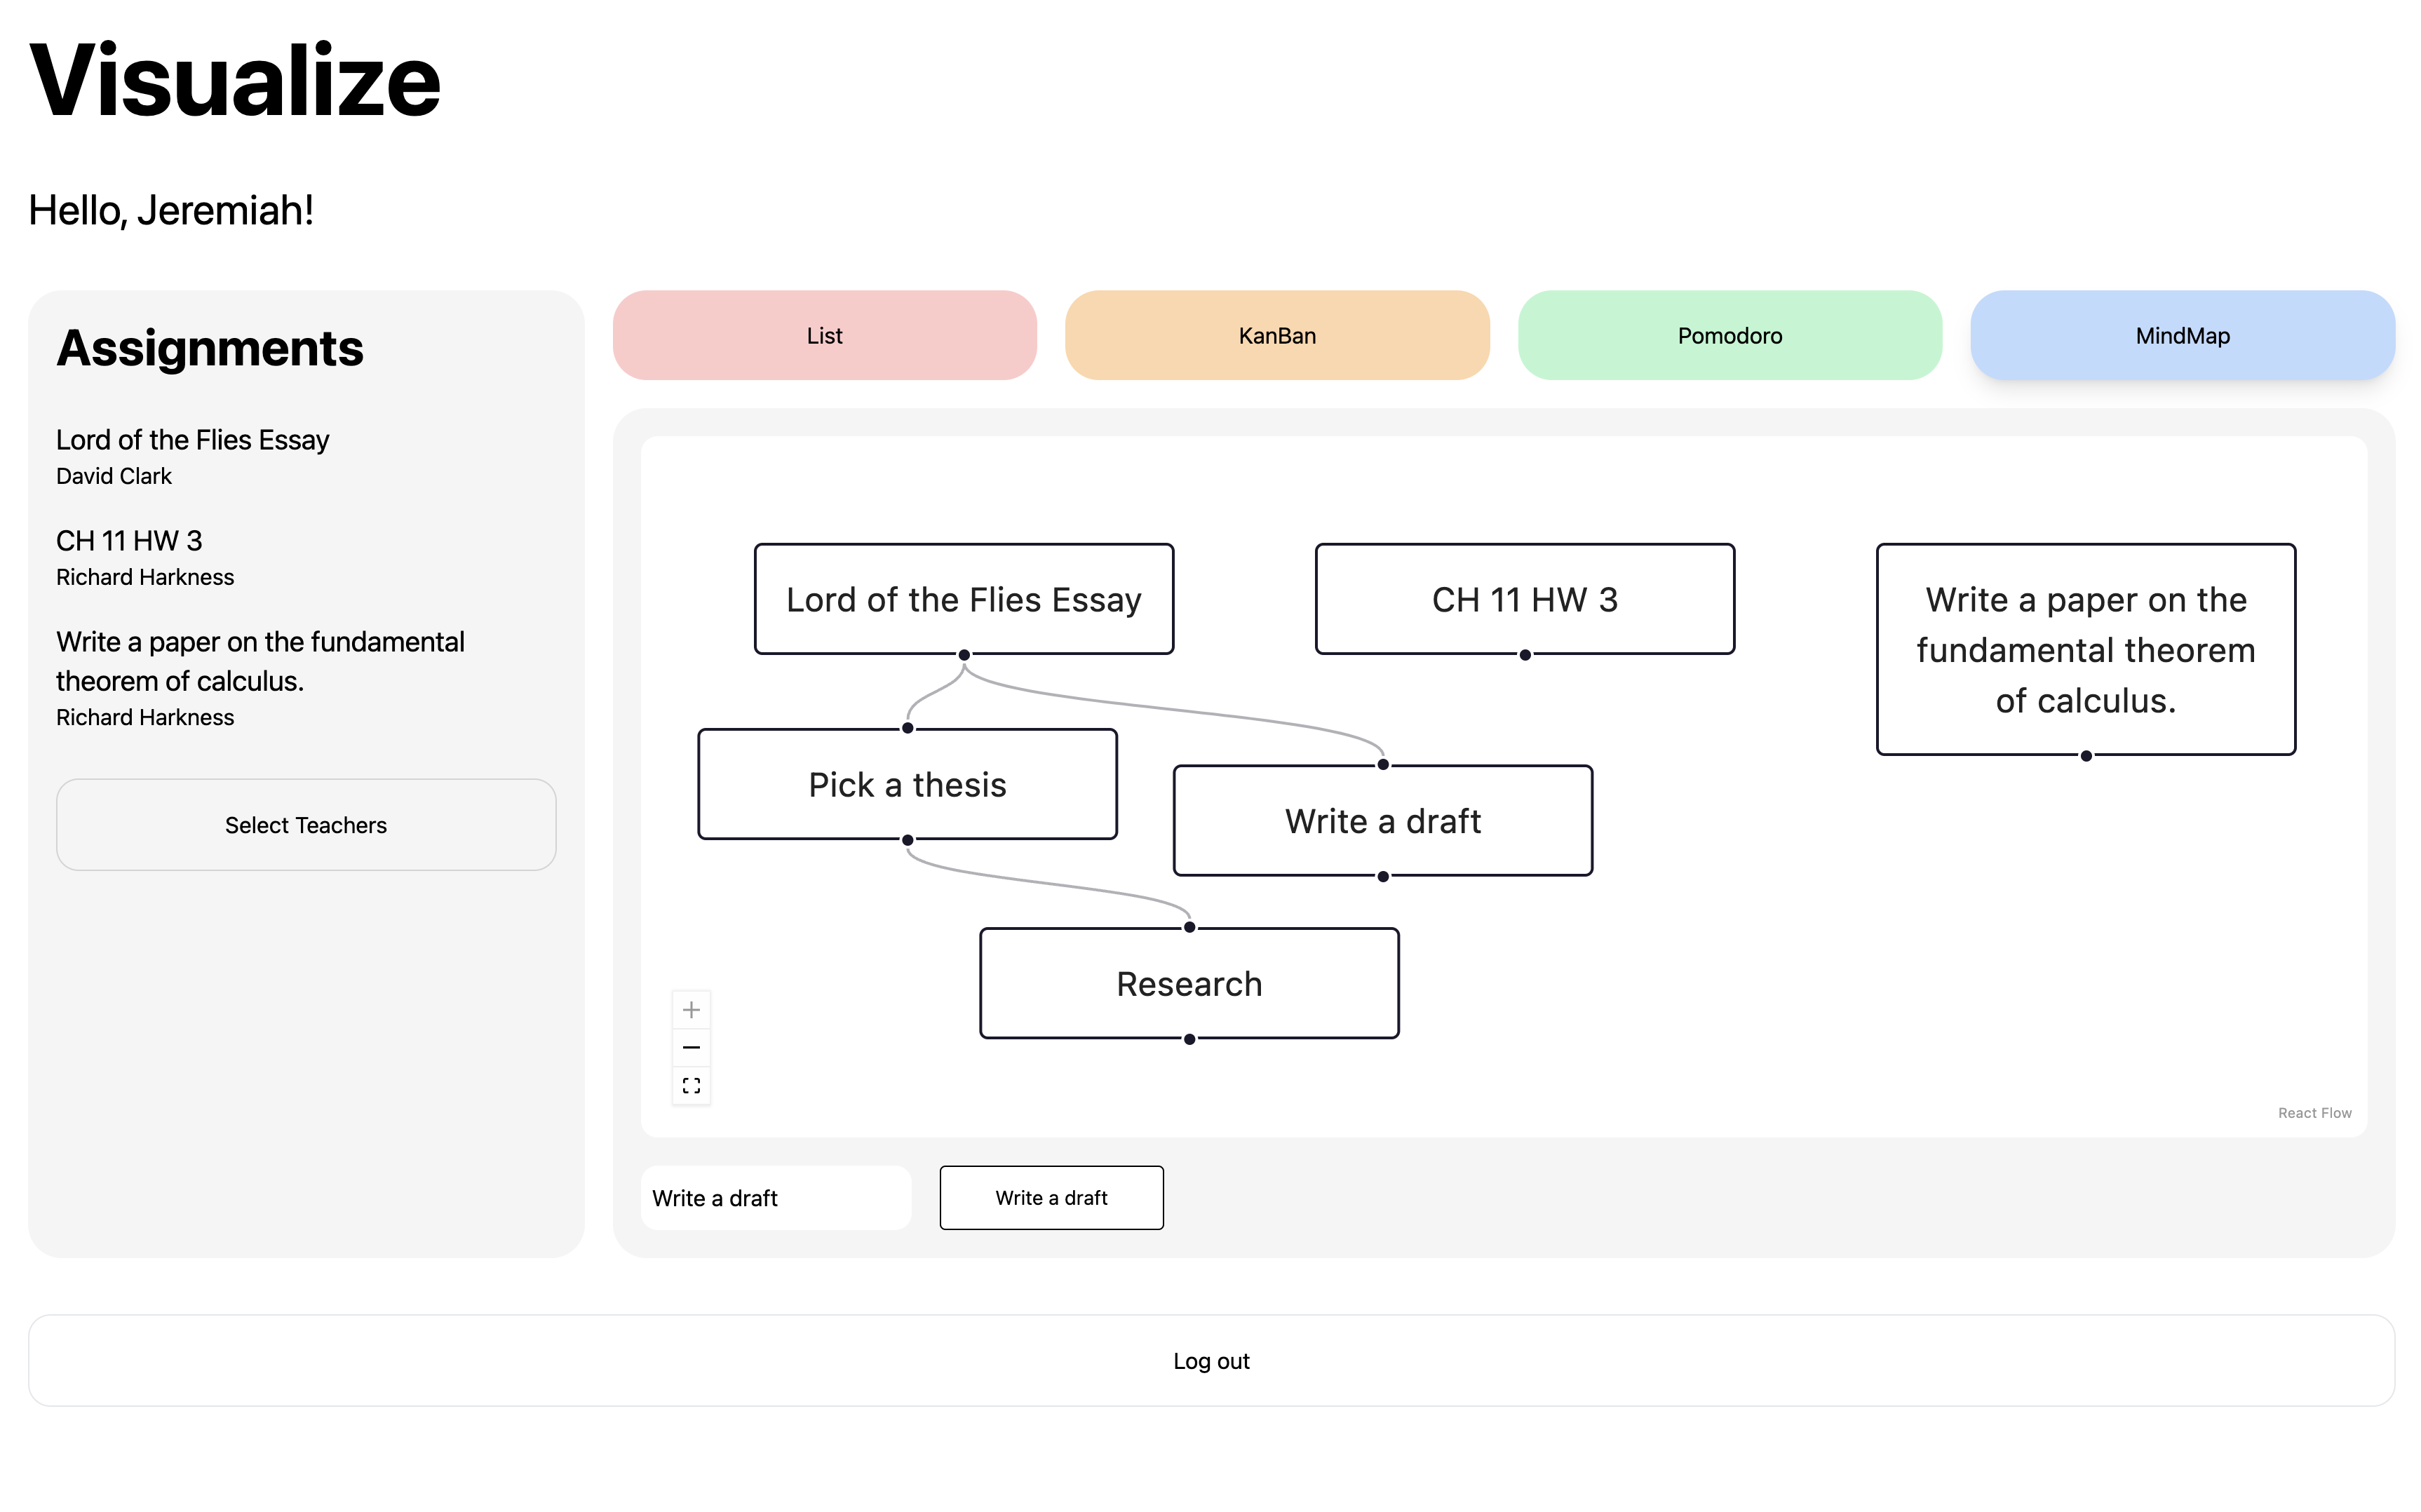Click the zoom in plus icon
This screenshot has width=2421, height=1512.
(691, 1010)
